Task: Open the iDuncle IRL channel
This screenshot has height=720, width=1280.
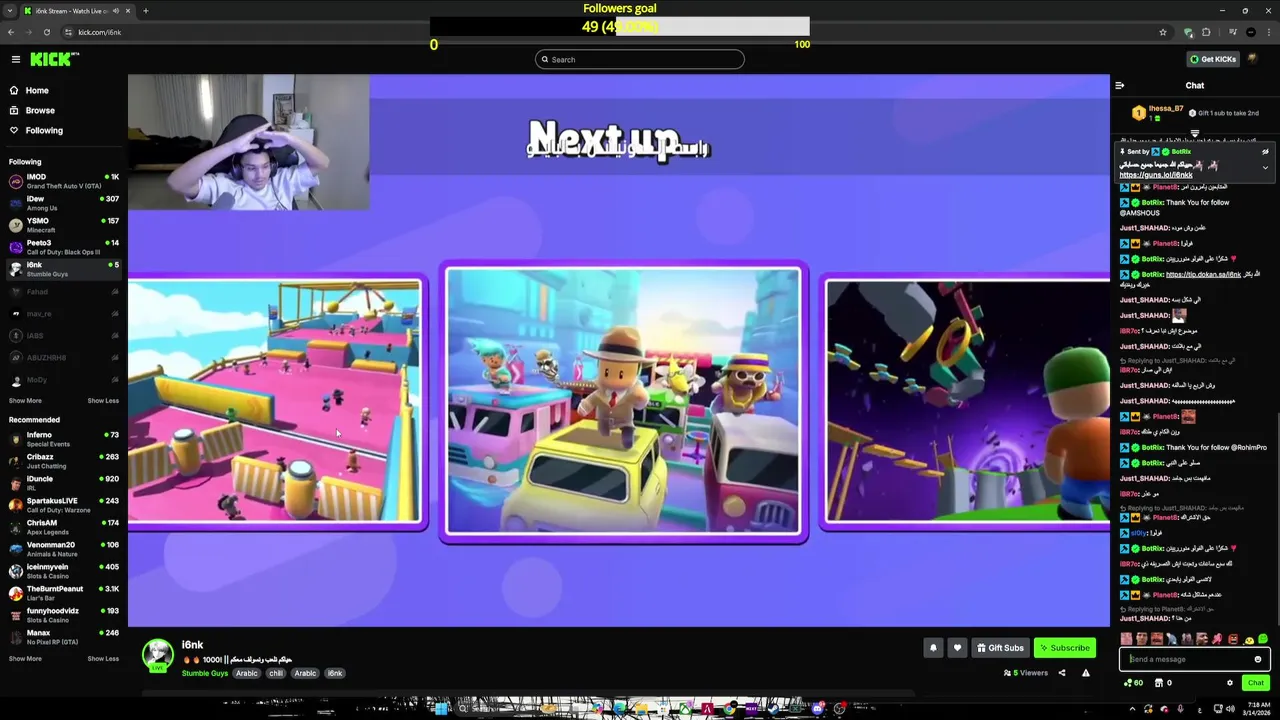Action: (x=64, y=483)
